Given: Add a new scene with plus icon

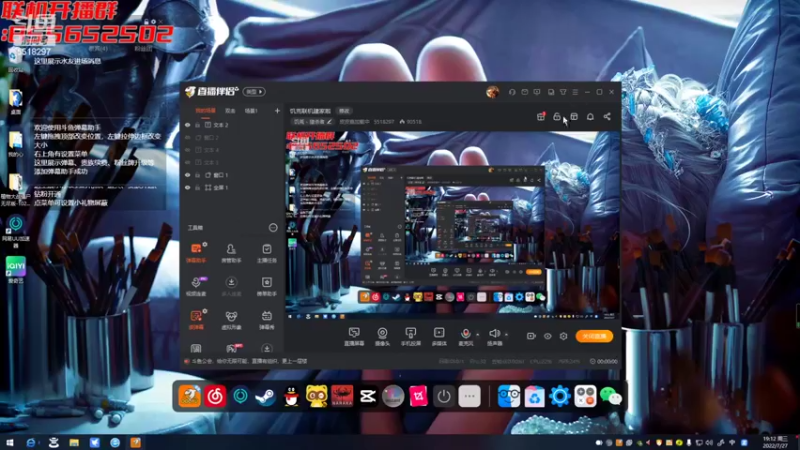Looking at the screenshot, I should [277, 111].
